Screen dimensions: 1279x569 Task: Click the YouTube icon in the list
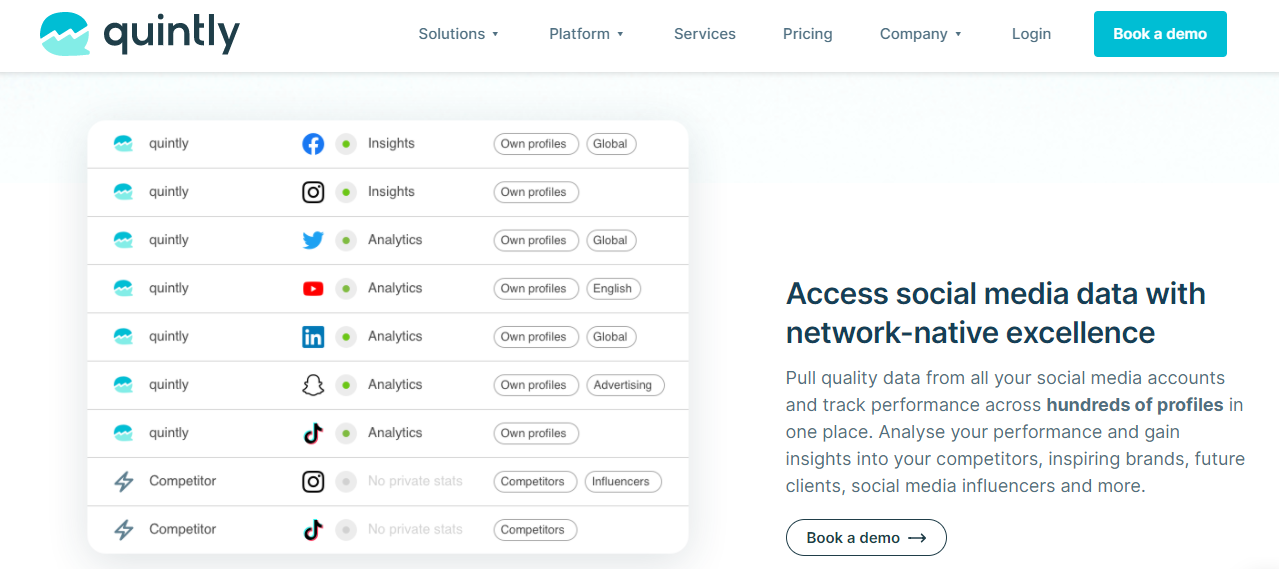click(313, 288)
